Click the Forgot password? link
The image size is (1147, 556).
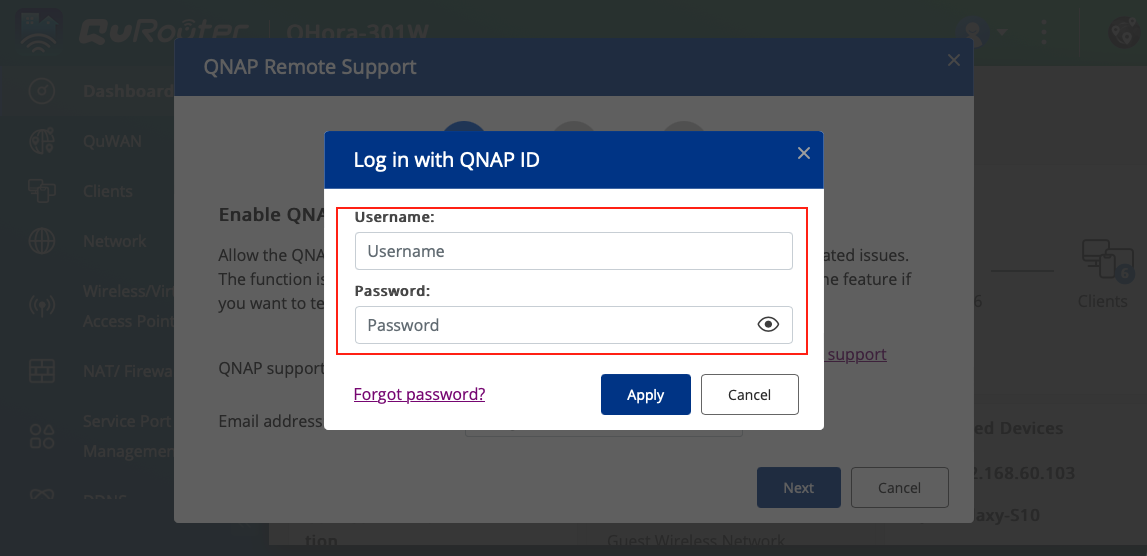tap(419, 394)
